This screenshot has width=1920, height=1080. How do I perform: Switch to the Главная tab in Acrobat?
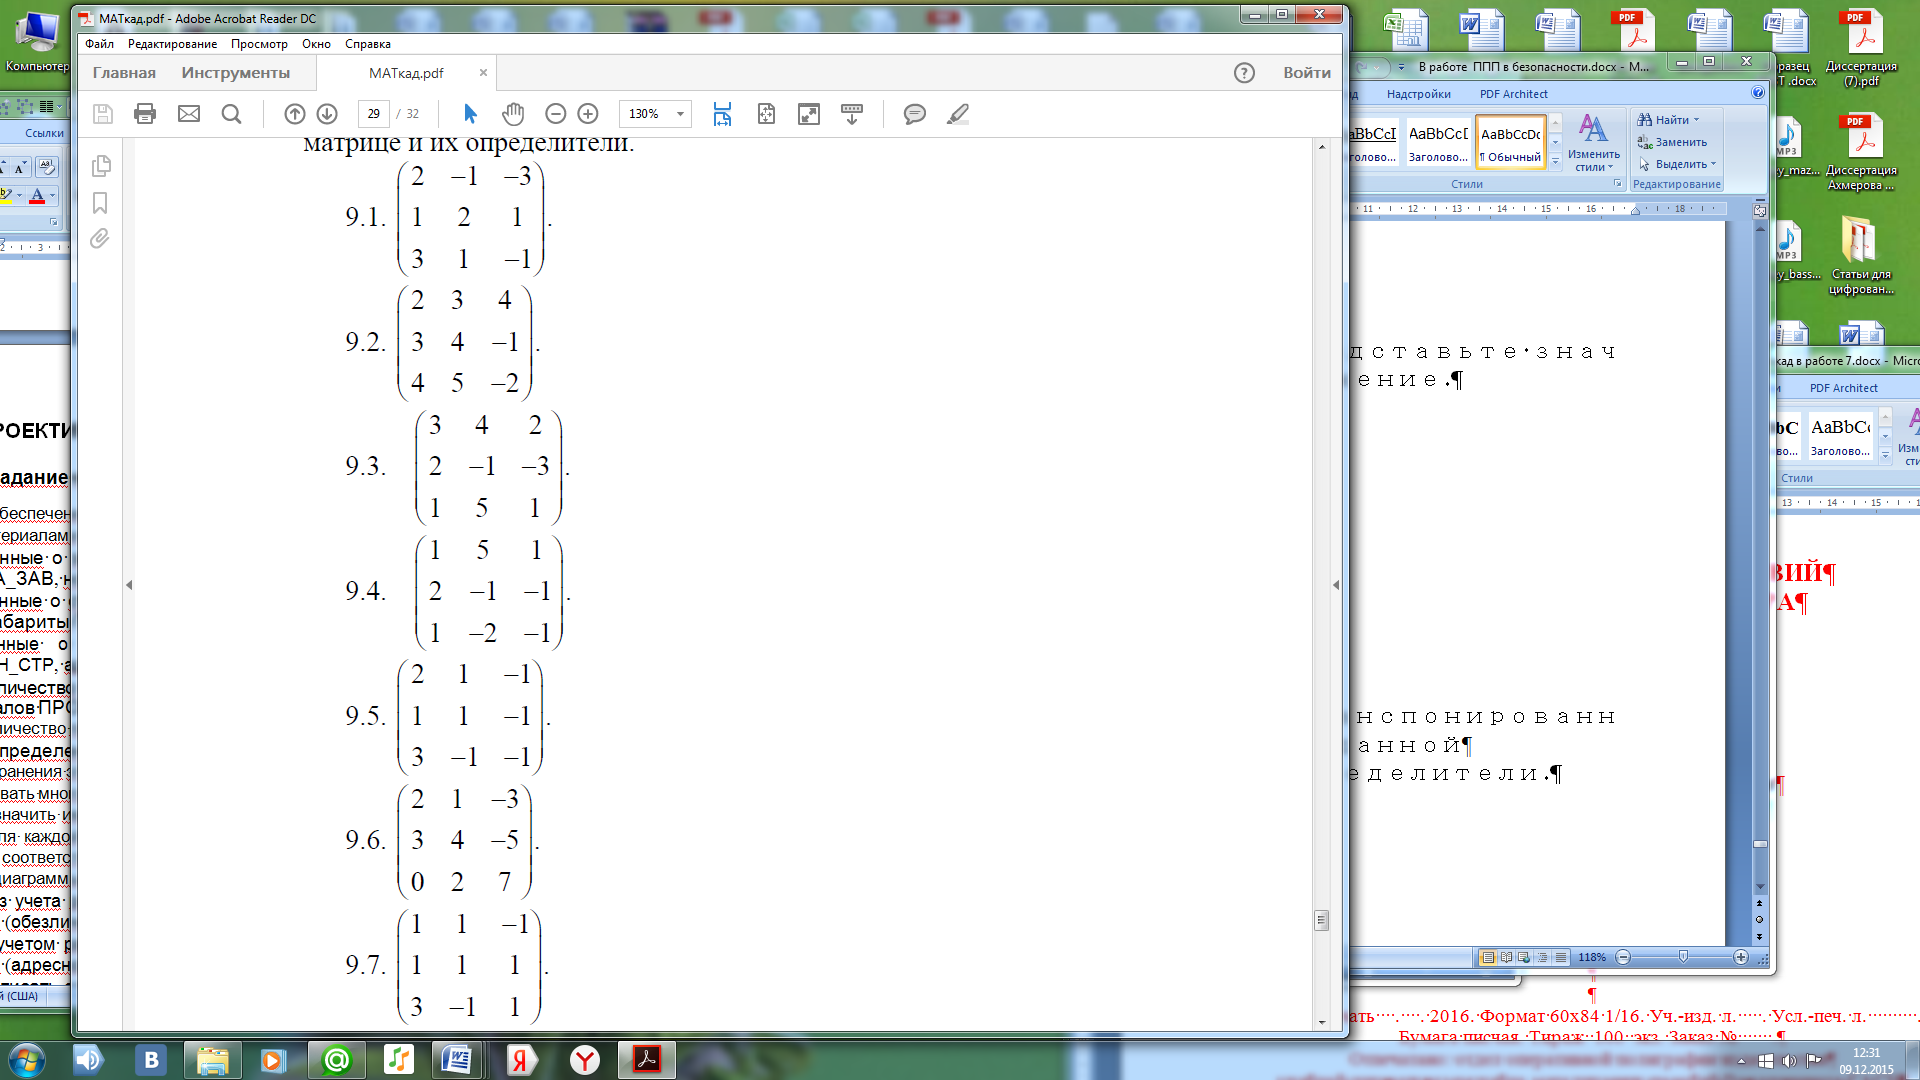124,73
